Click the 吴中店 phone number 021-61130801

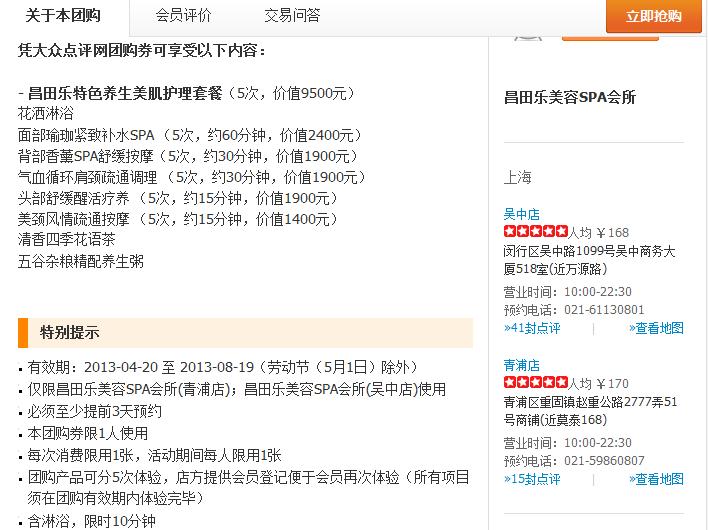point(604,310)
